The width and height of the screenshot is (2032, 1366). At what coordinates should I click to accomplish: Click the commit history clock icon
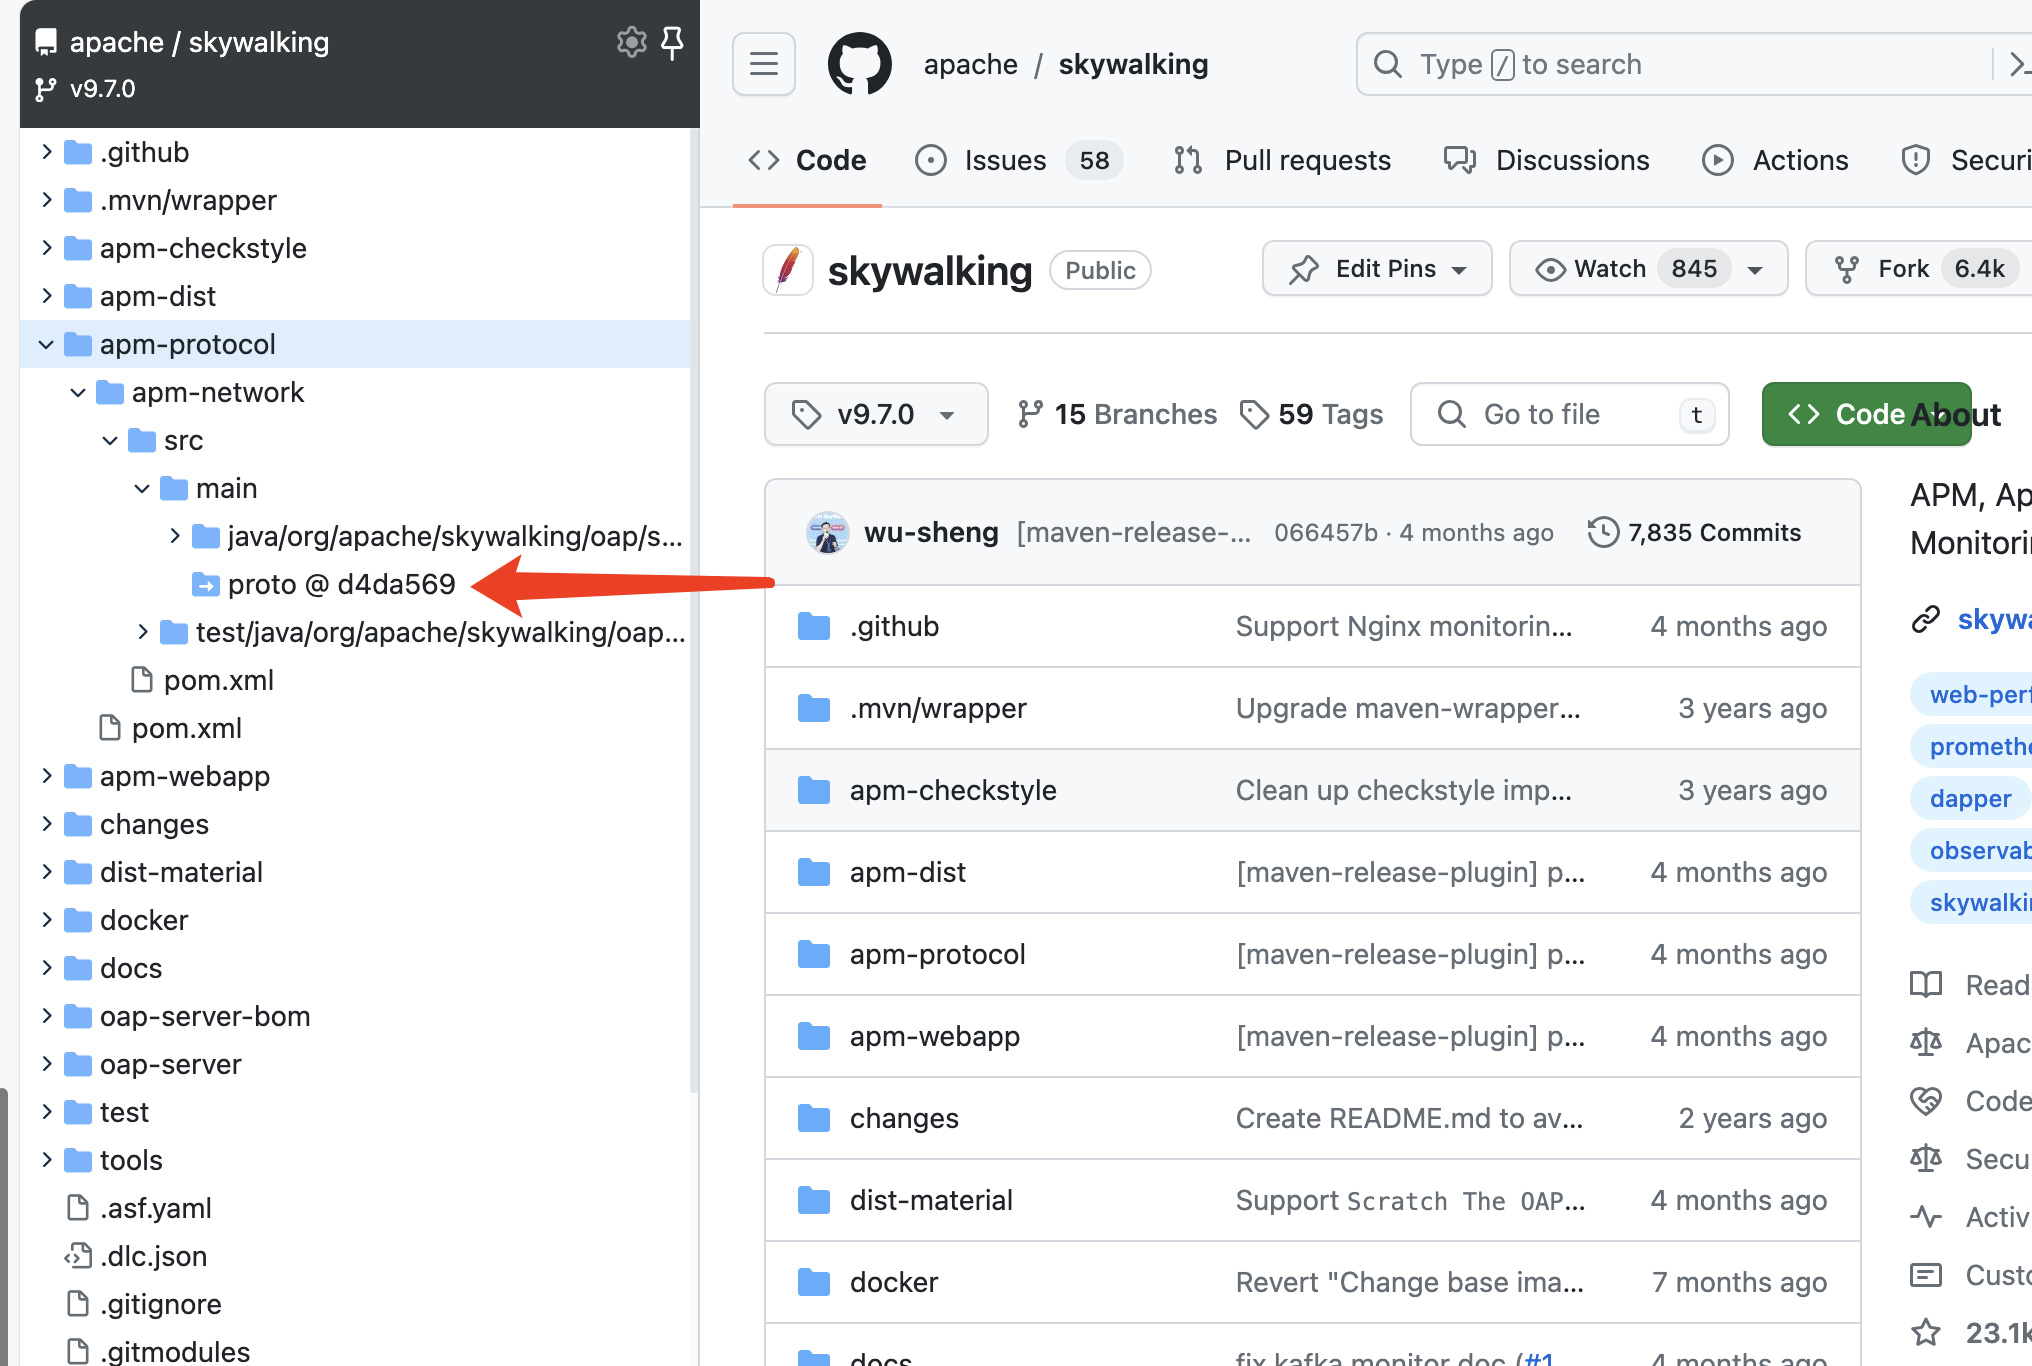pos(1603,532)
